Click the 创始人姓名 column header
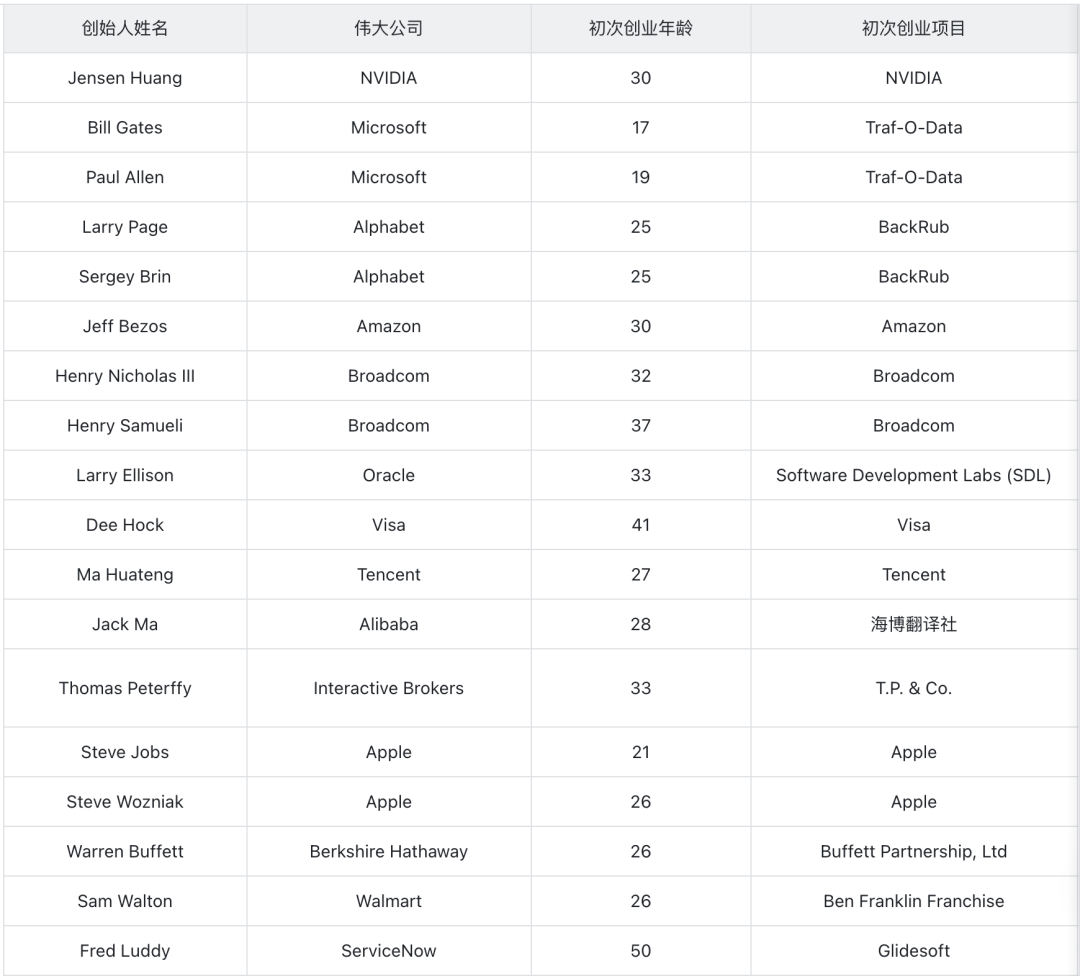The image size is (1080, 976). coord(125,28)
